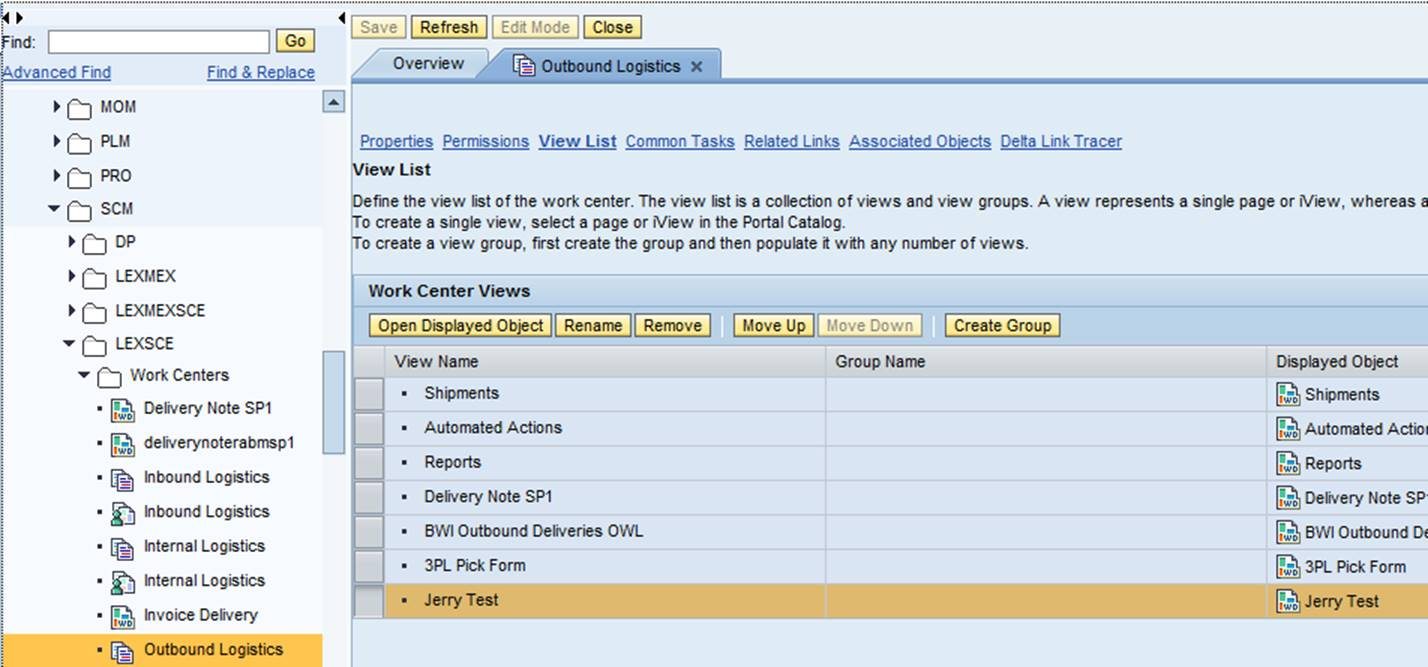Click the Create Group button
Image resolution: width=1428 pixels, height=667 pixels.
pyautogui.click(x=1002, y=326)
